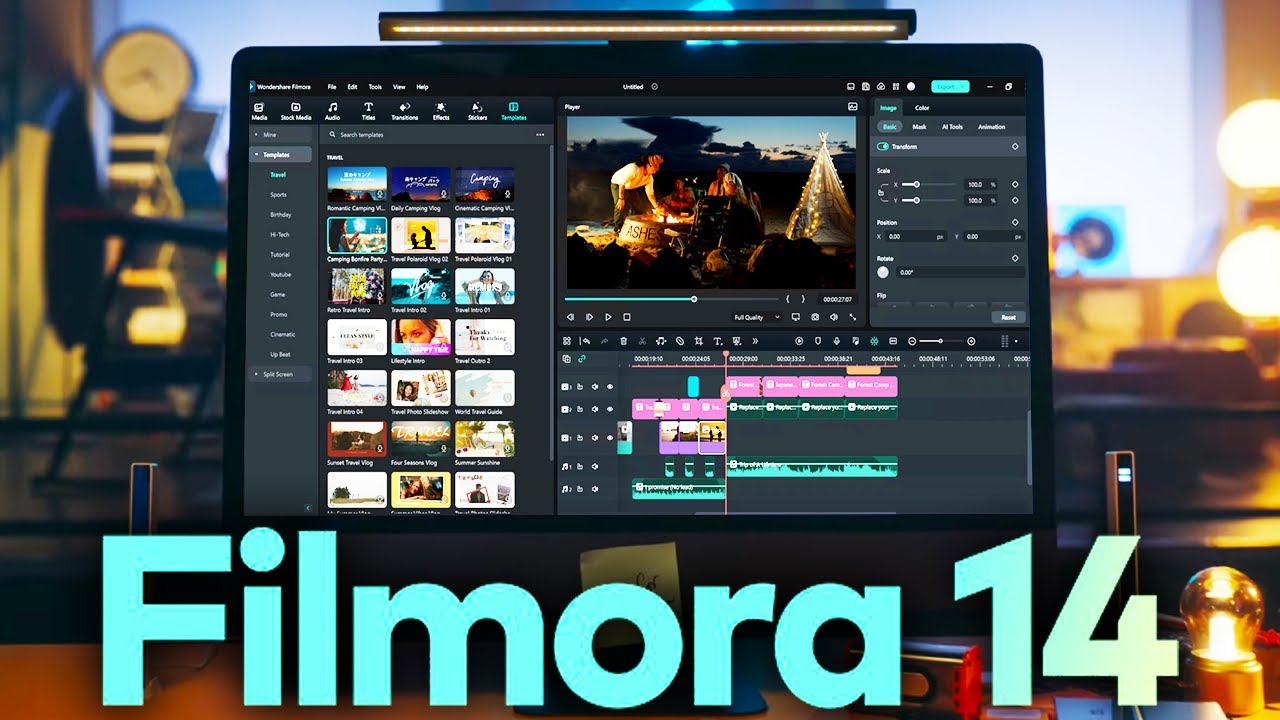
Task: Click the scissors split icon in timeline toolbar
Action: tap(642, 341)
